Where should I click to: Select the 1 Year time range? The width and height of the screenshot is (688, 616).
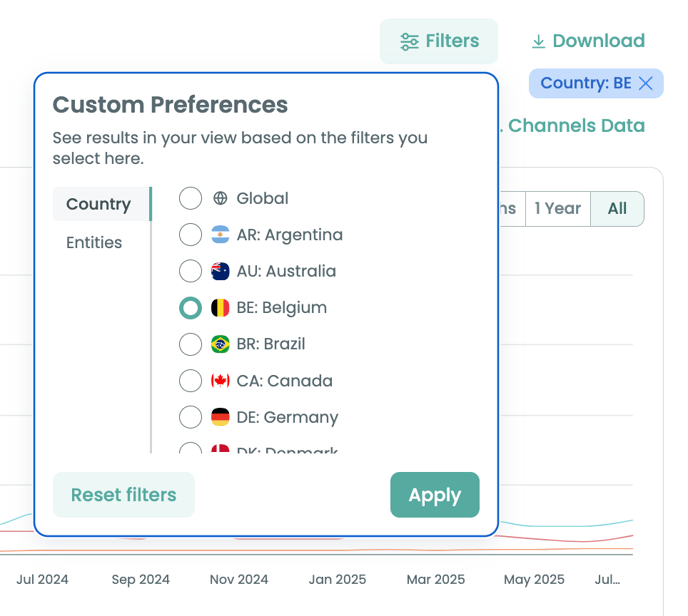[557, 208]
